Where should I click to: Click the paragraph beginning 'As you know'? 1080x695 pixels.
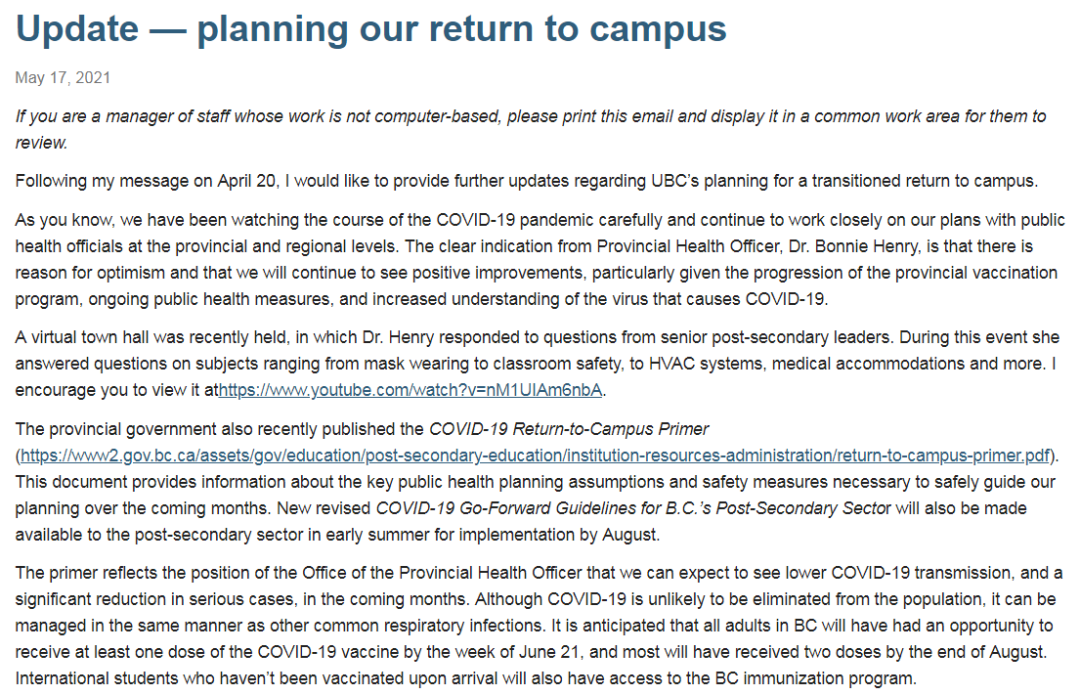[x=540, y=258]
